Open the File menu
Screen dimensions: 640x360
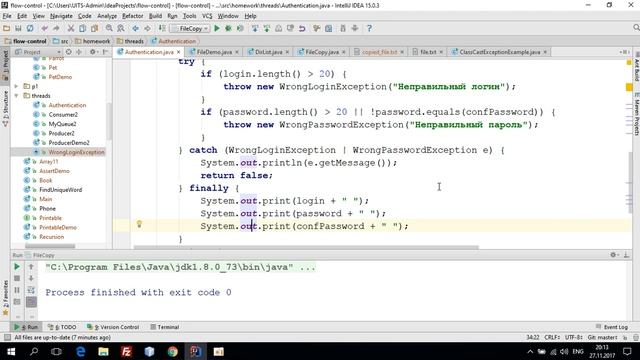pos(7,16)
